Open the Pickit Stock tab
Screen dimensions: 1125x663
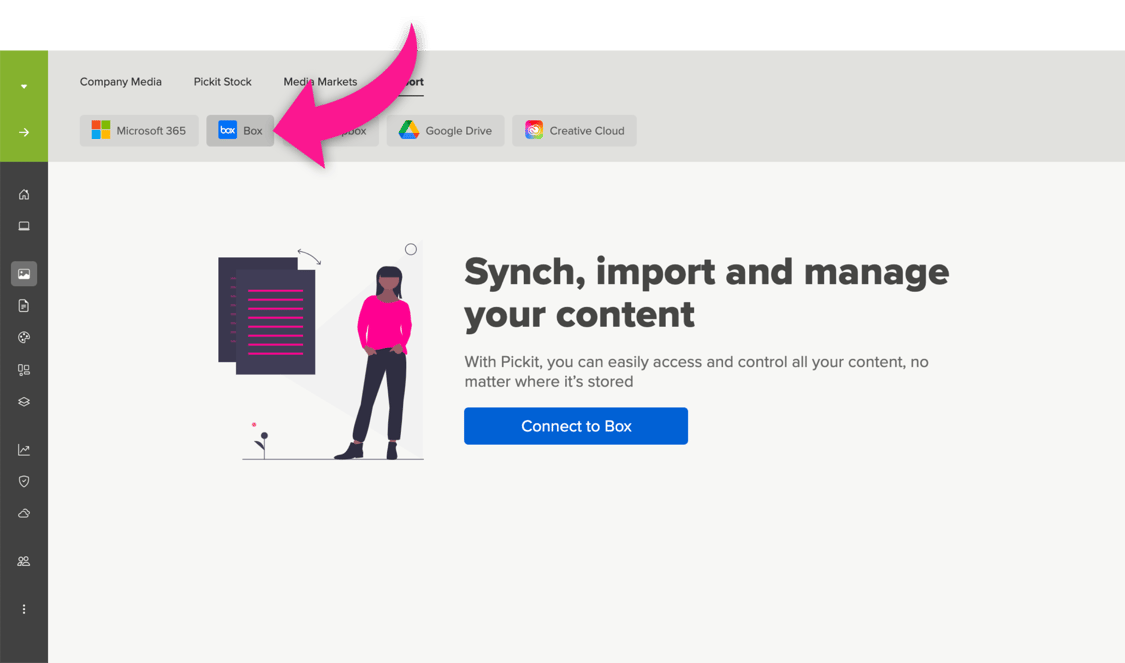tap(222, 82)
